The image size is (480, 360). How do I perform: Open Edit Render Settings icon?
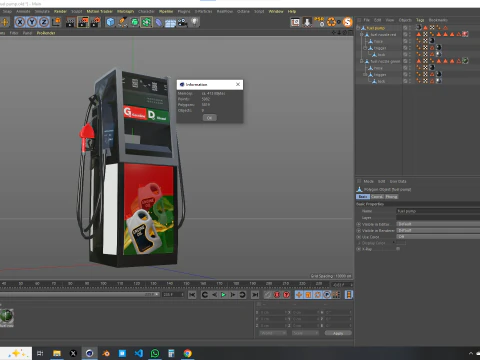pos(95,22)
